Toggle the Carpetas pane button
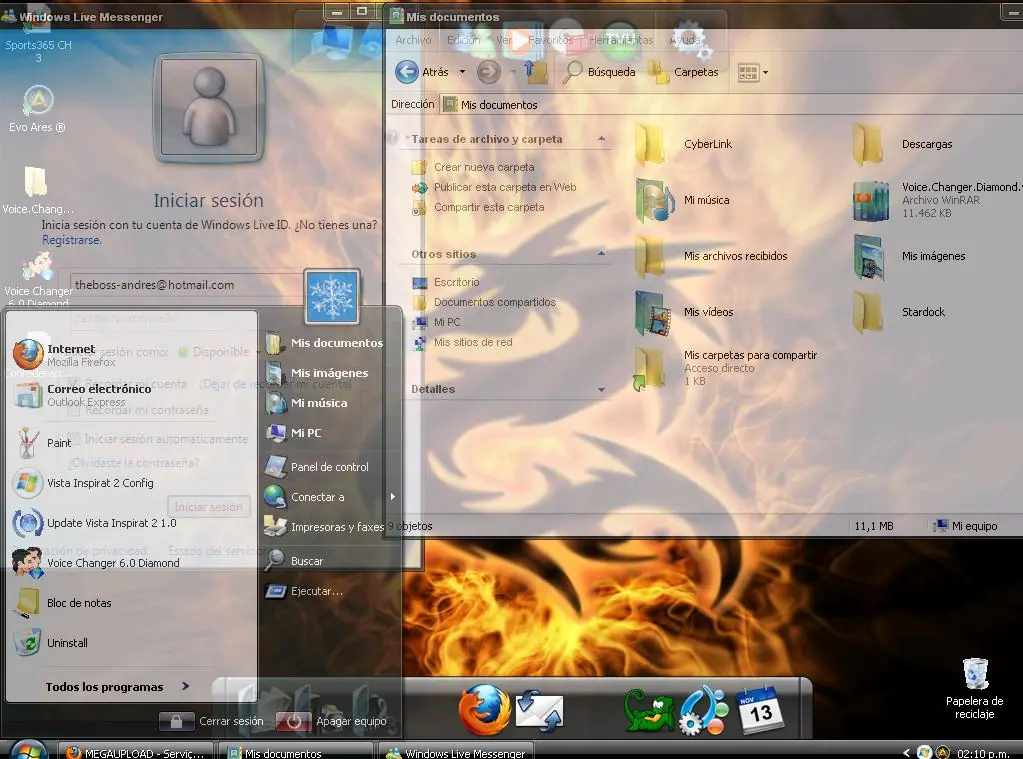 (x=684, y=72)
